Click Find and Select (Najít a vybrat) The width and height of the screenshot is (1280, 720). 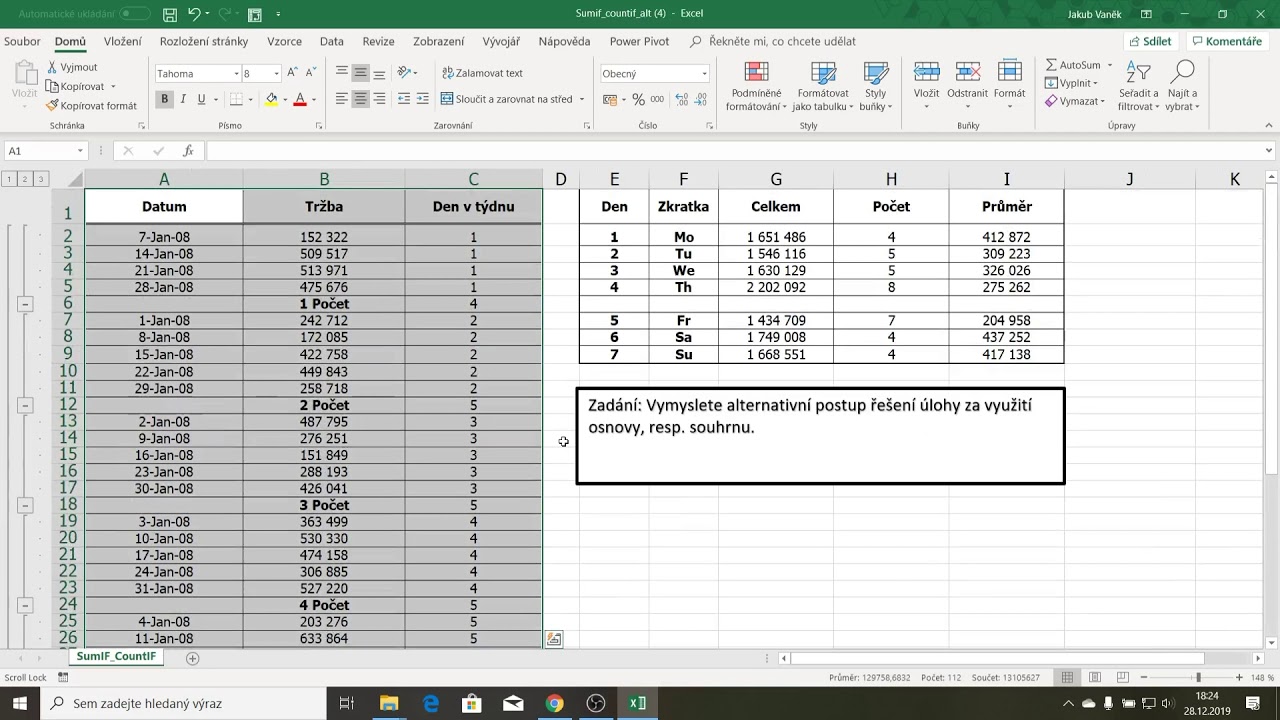click(1182, 87)
